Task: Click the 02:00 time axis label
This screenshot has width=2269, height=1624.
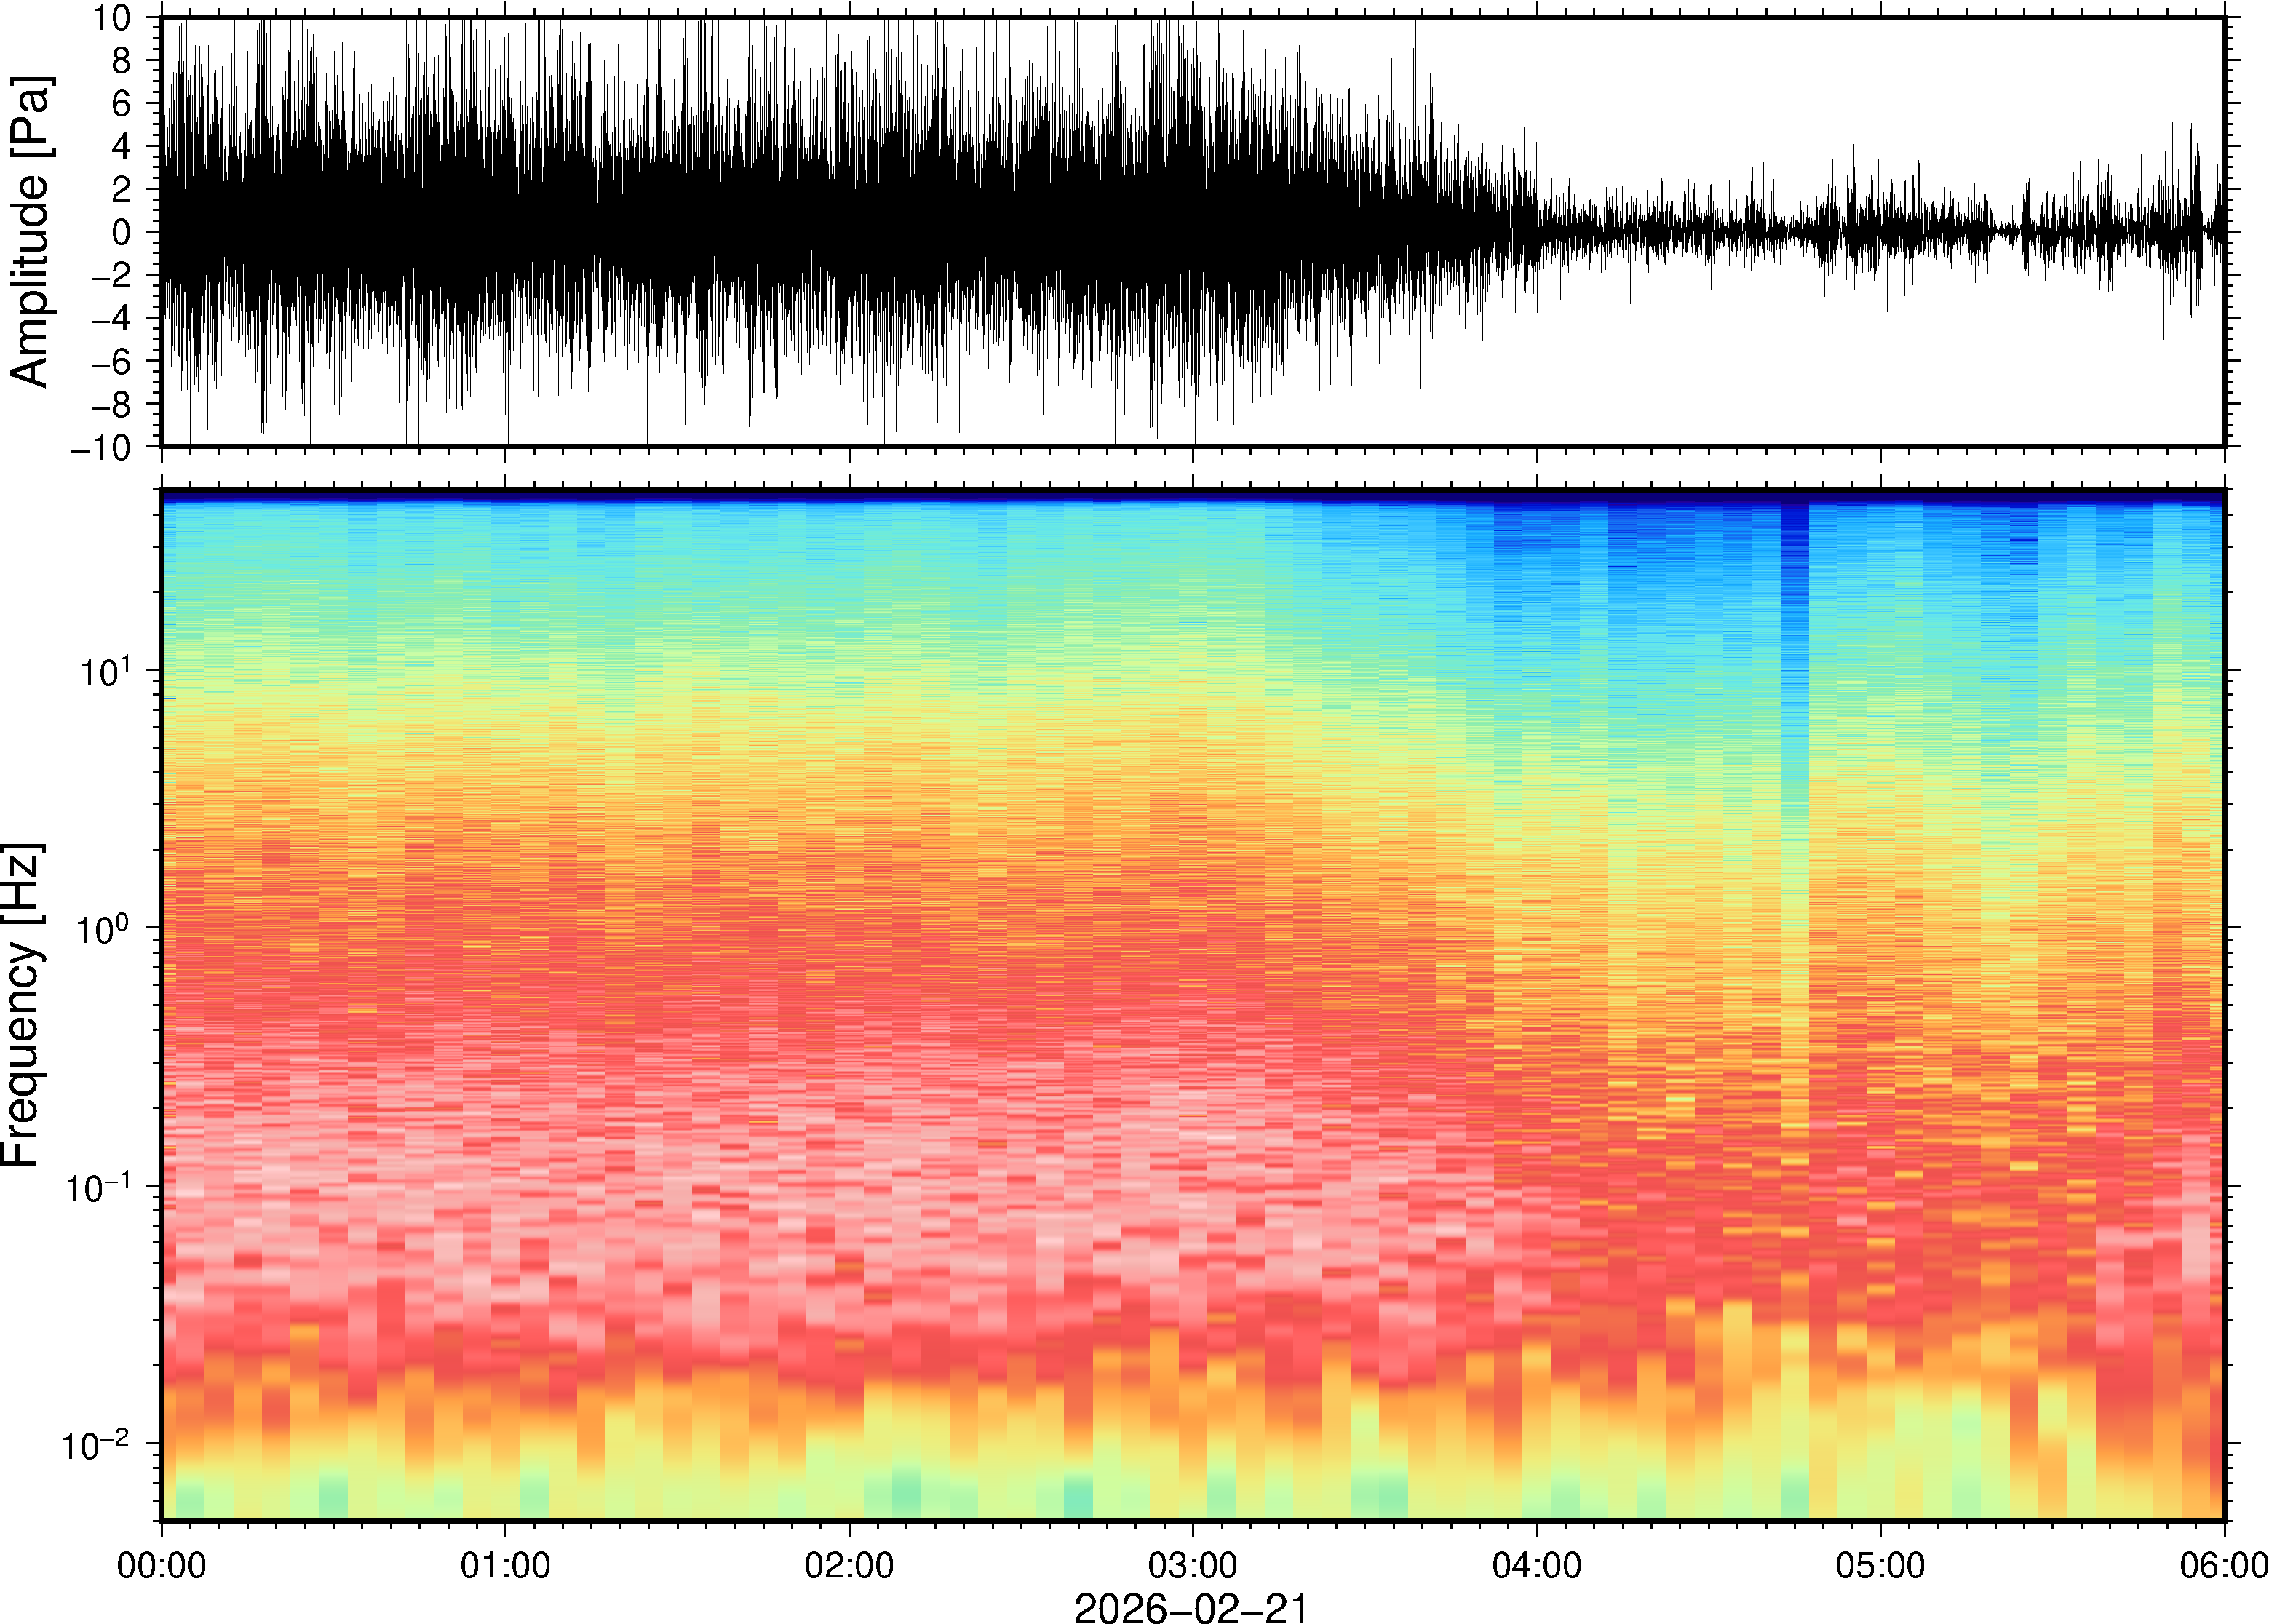Action: tap(849, 1565)
